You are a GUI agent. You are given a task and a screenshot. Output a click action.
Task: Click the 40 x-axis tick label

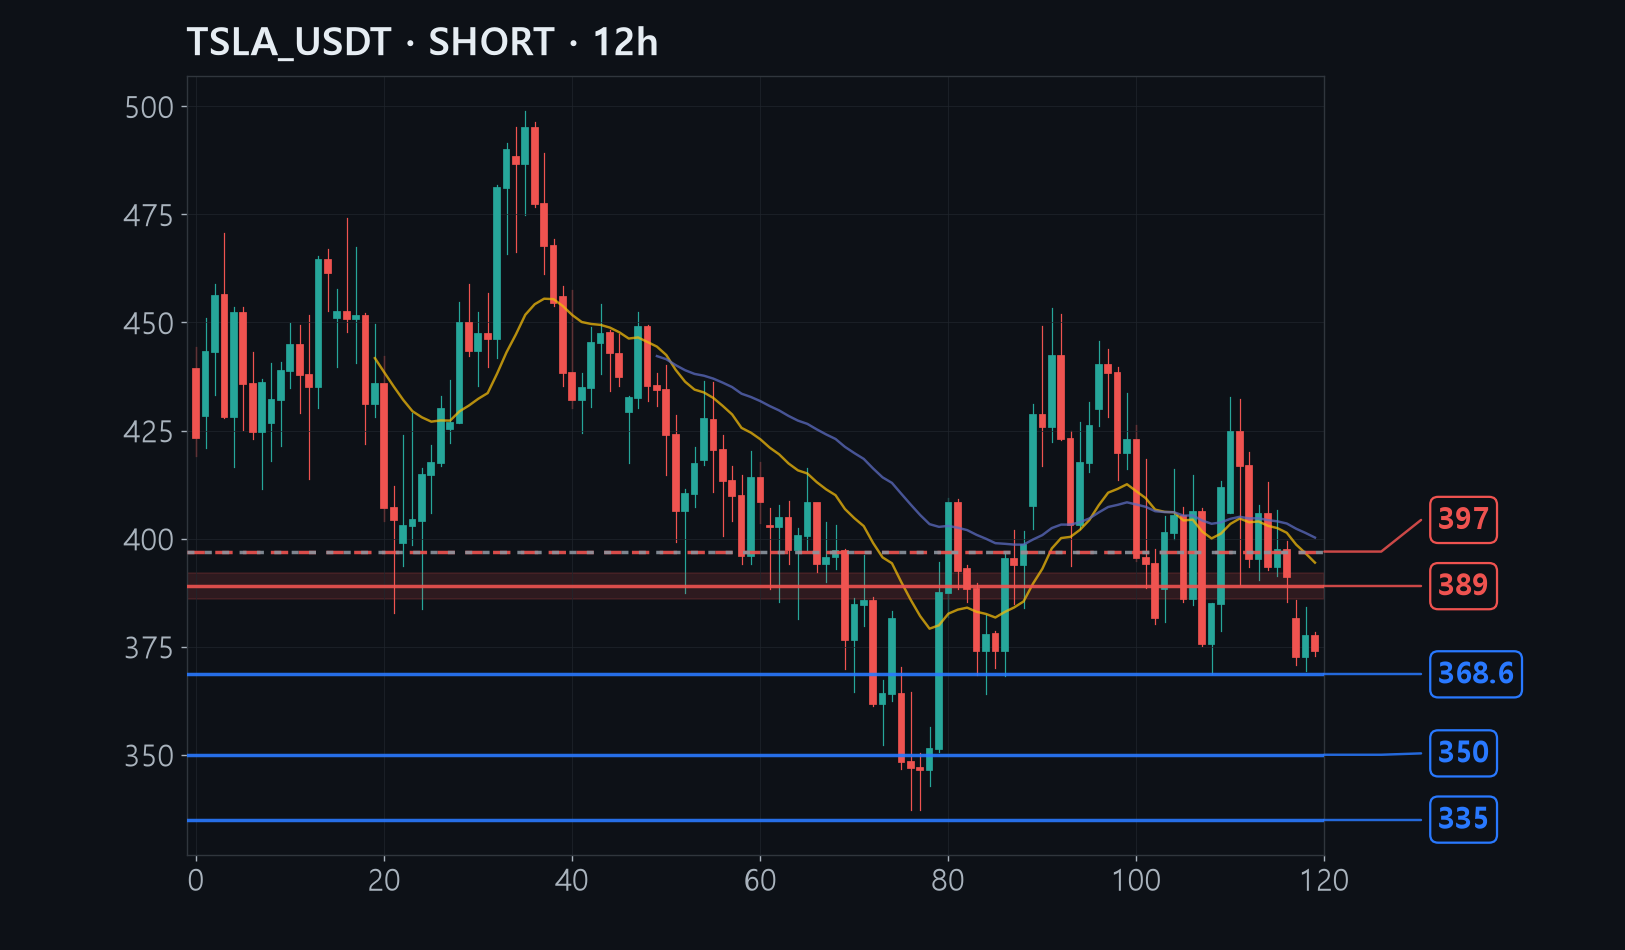tap(572, 881)
